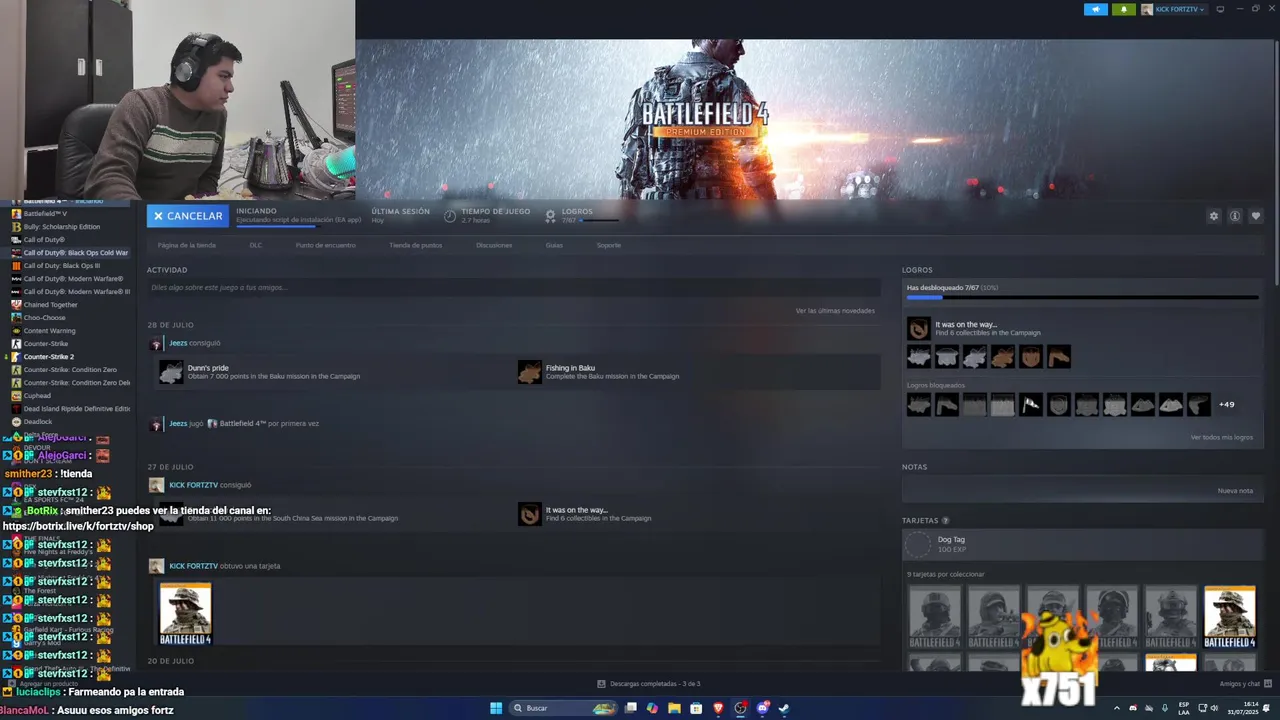Open Brave browser from the taskbar
This screenshot has width=1280, height=720.
718,708
